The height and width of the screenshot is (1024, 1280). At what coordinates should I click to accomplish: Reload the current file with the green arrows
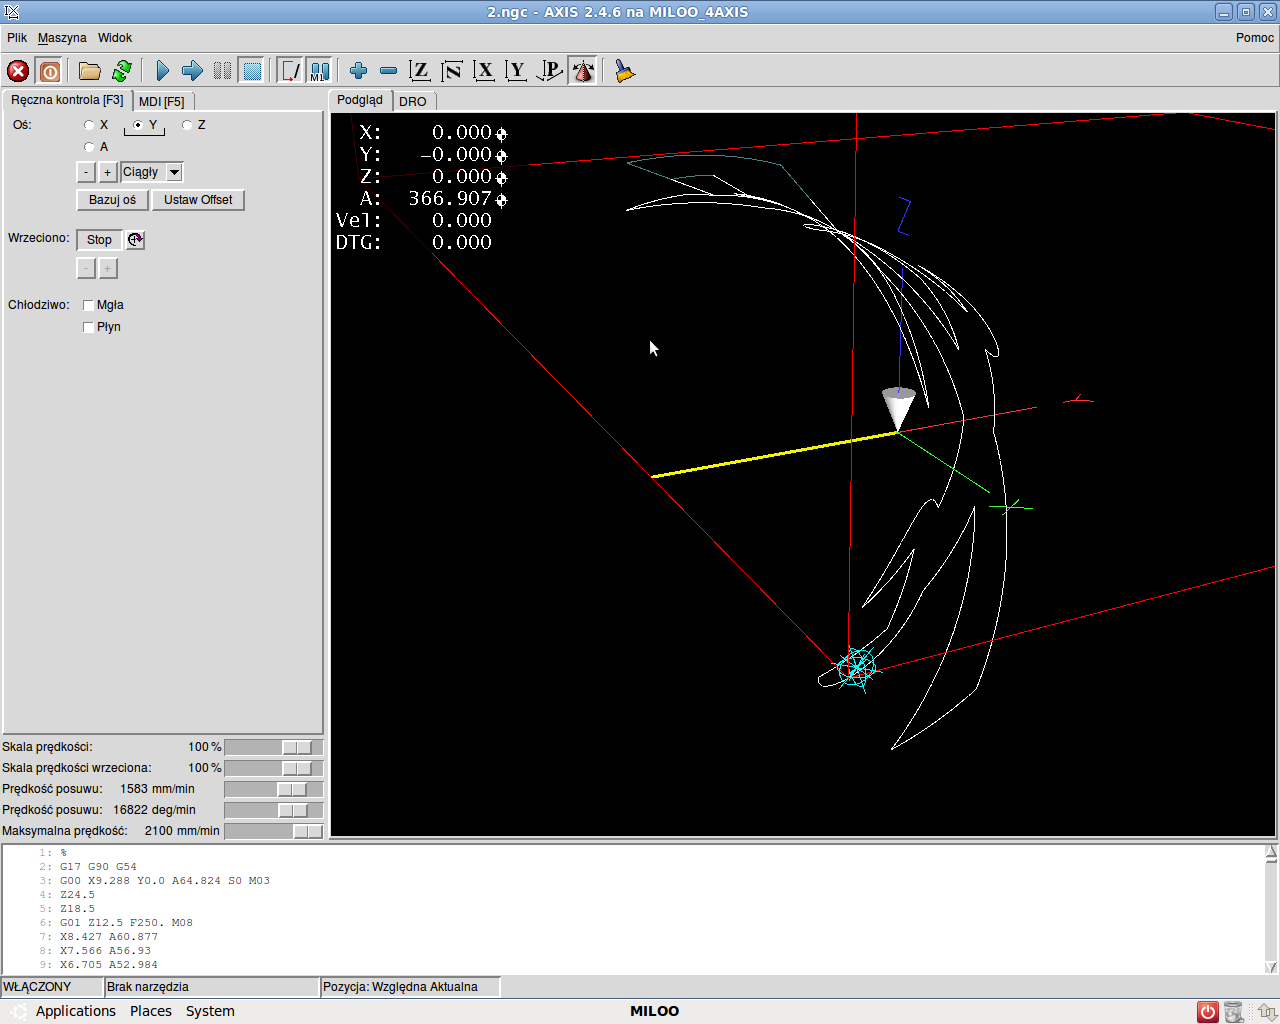[x=122, y=71]
